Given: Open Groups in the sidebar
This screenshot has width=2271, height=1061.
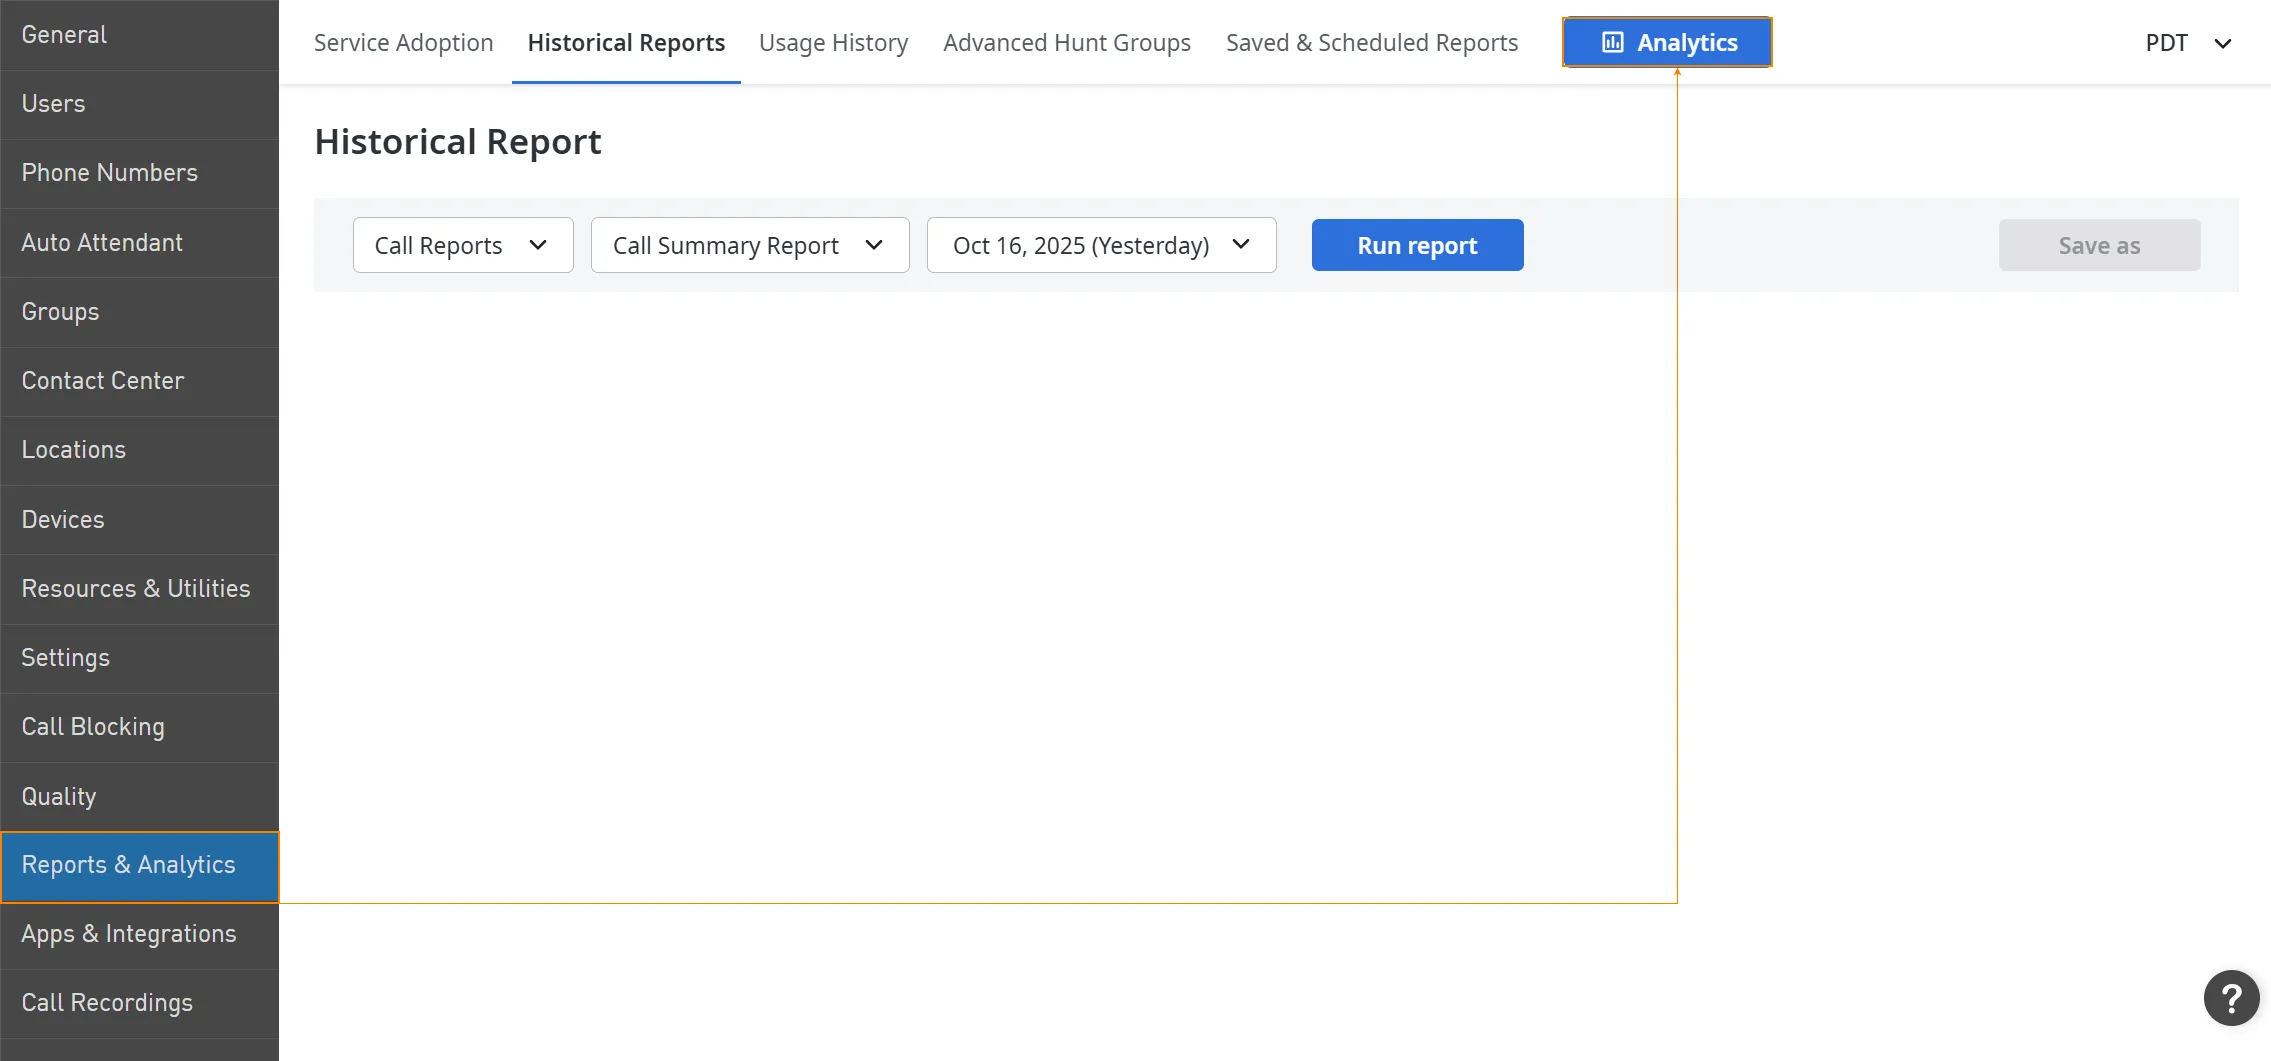Looking at the screenshot, I should click(139, 312).
